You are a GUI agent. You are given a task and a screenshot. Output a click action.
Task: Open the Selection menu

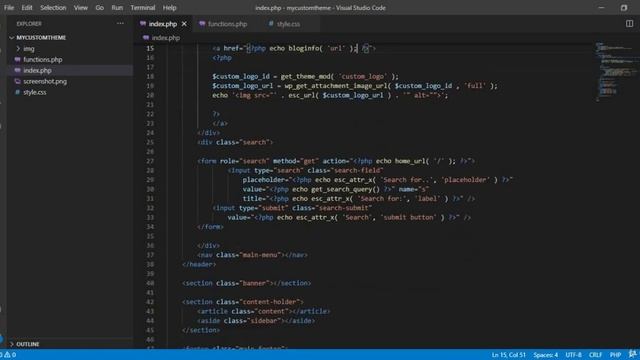tap(53, 8)
